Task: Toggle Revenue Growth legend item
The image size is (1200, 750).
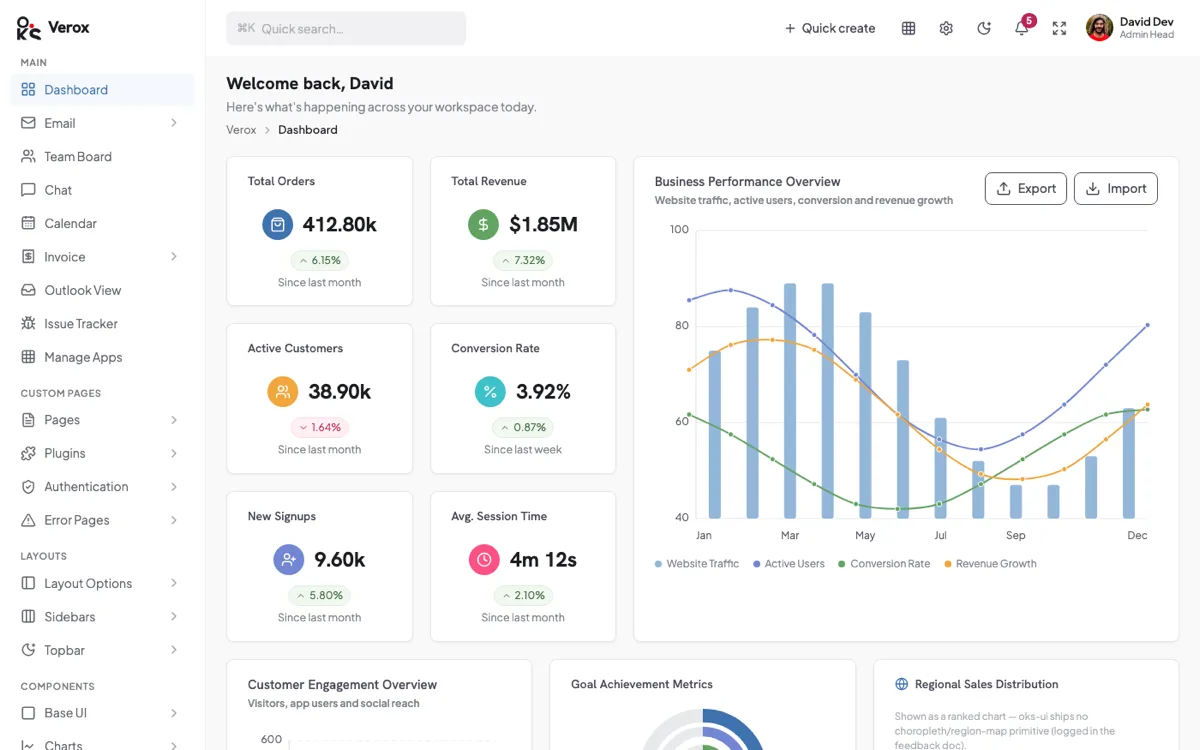Action: click(x=990, y=564)
